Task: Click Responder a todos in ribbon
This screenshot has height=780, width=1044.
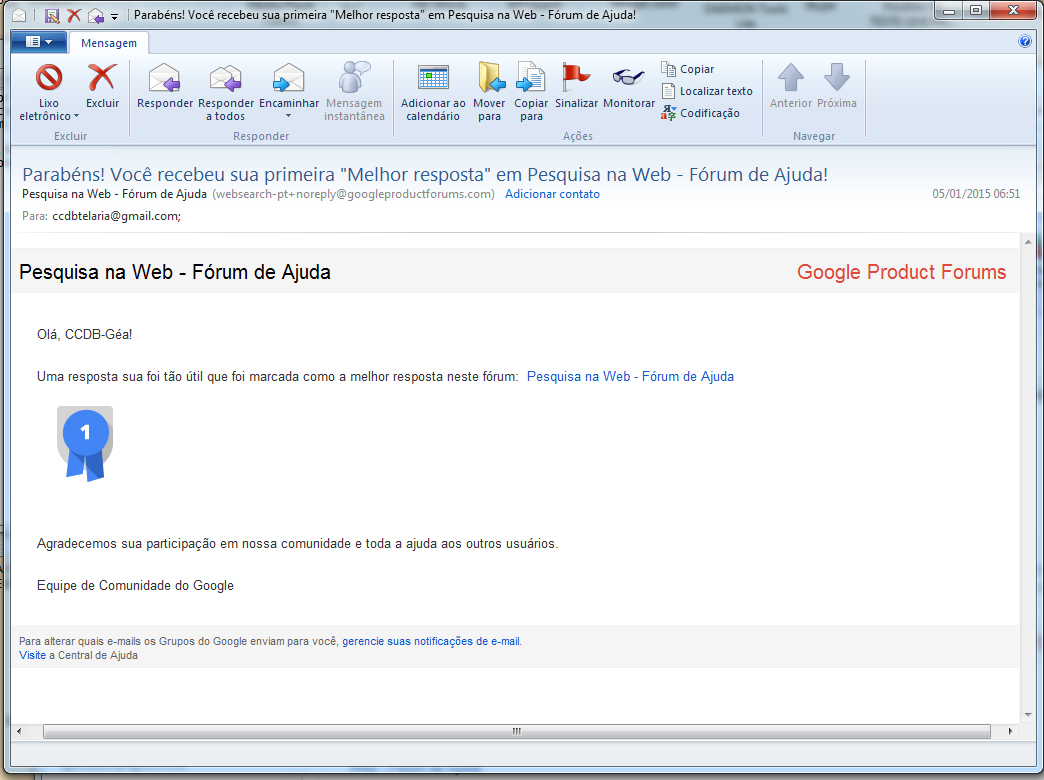Action: click(226, 78)
